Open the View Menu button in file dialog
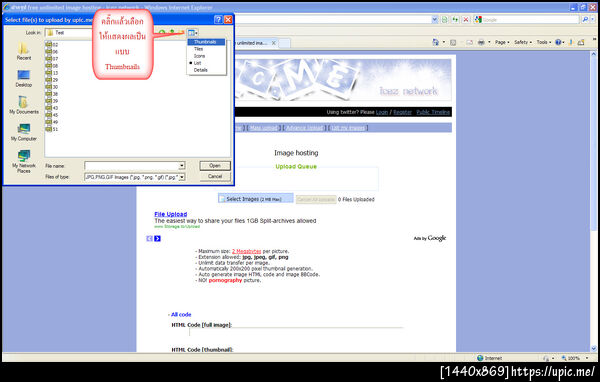Screen dimensions: 600x382 click(x=192, y=33)
